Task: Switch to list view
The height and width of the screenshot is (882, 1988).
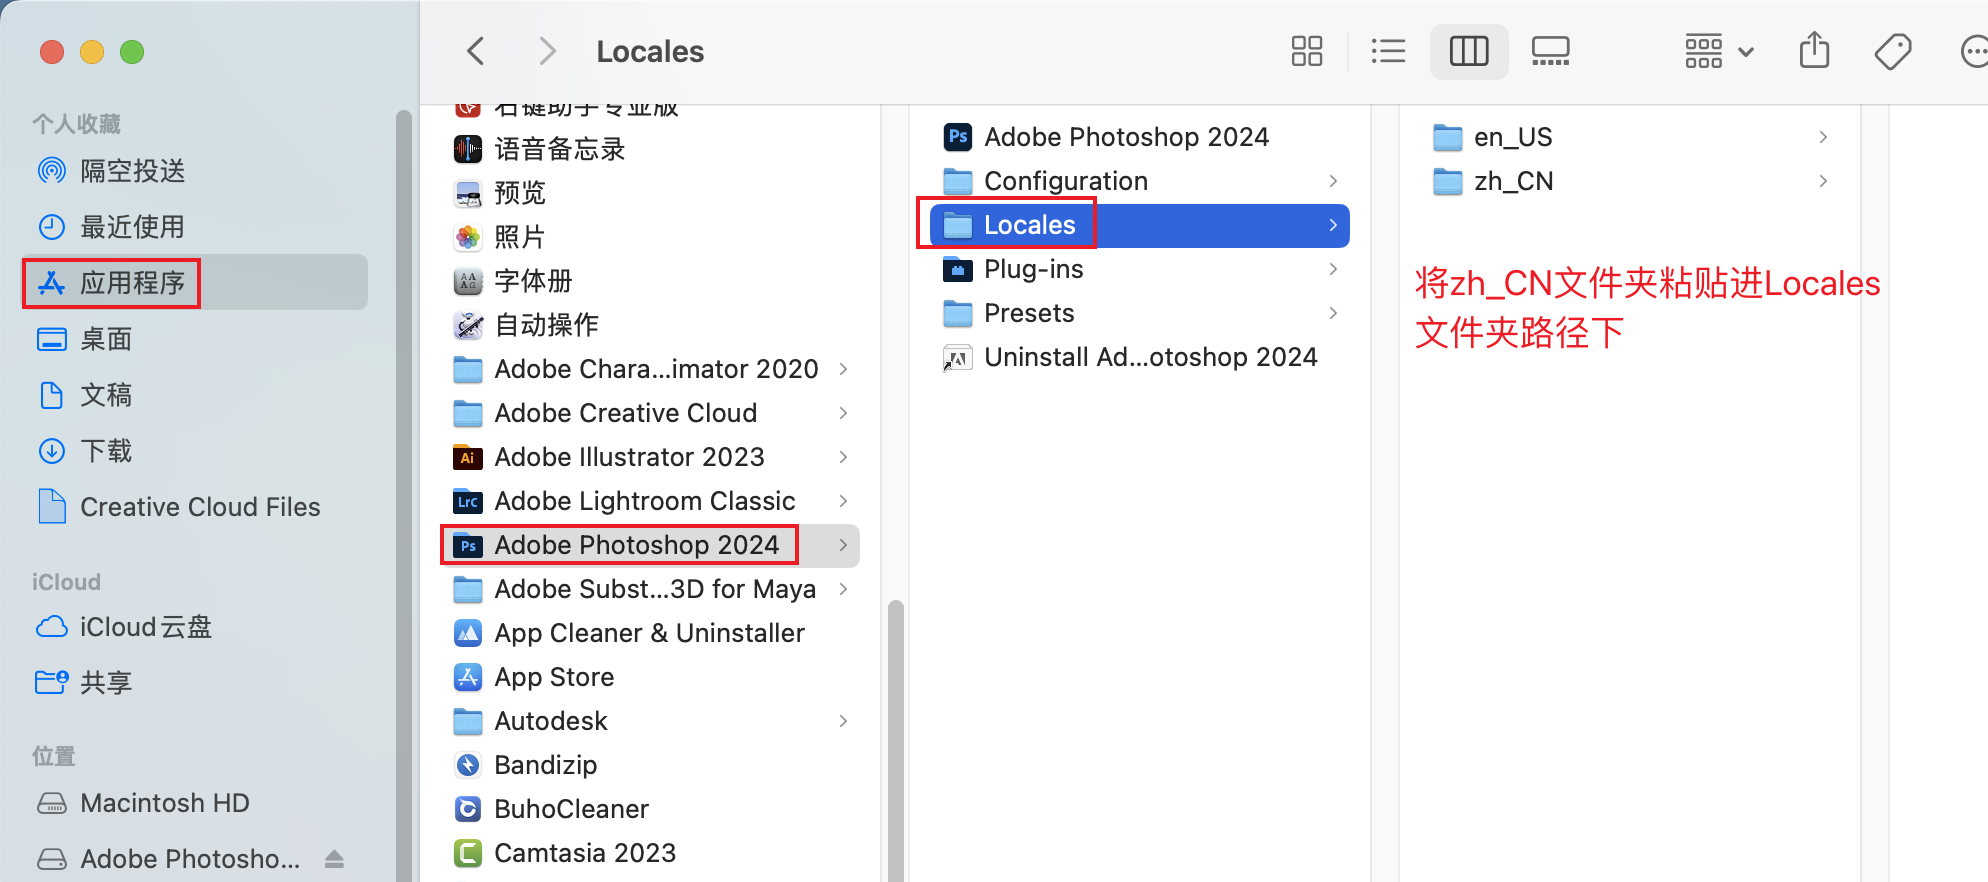Action: click(1388, 51)
